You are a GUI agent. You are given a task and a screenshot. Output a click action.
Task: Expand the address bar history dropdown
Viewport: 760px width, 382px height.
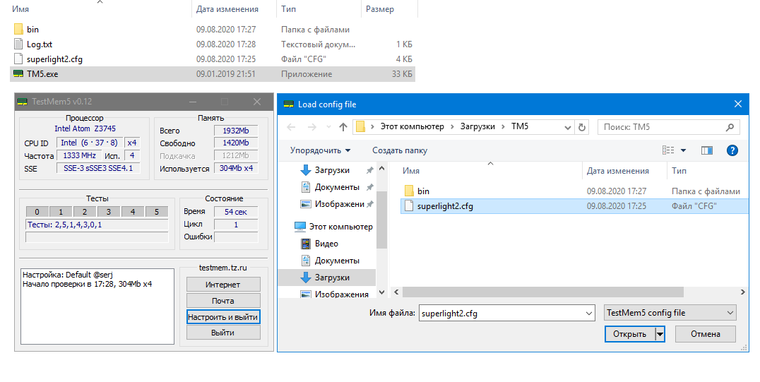pos(568,127)
